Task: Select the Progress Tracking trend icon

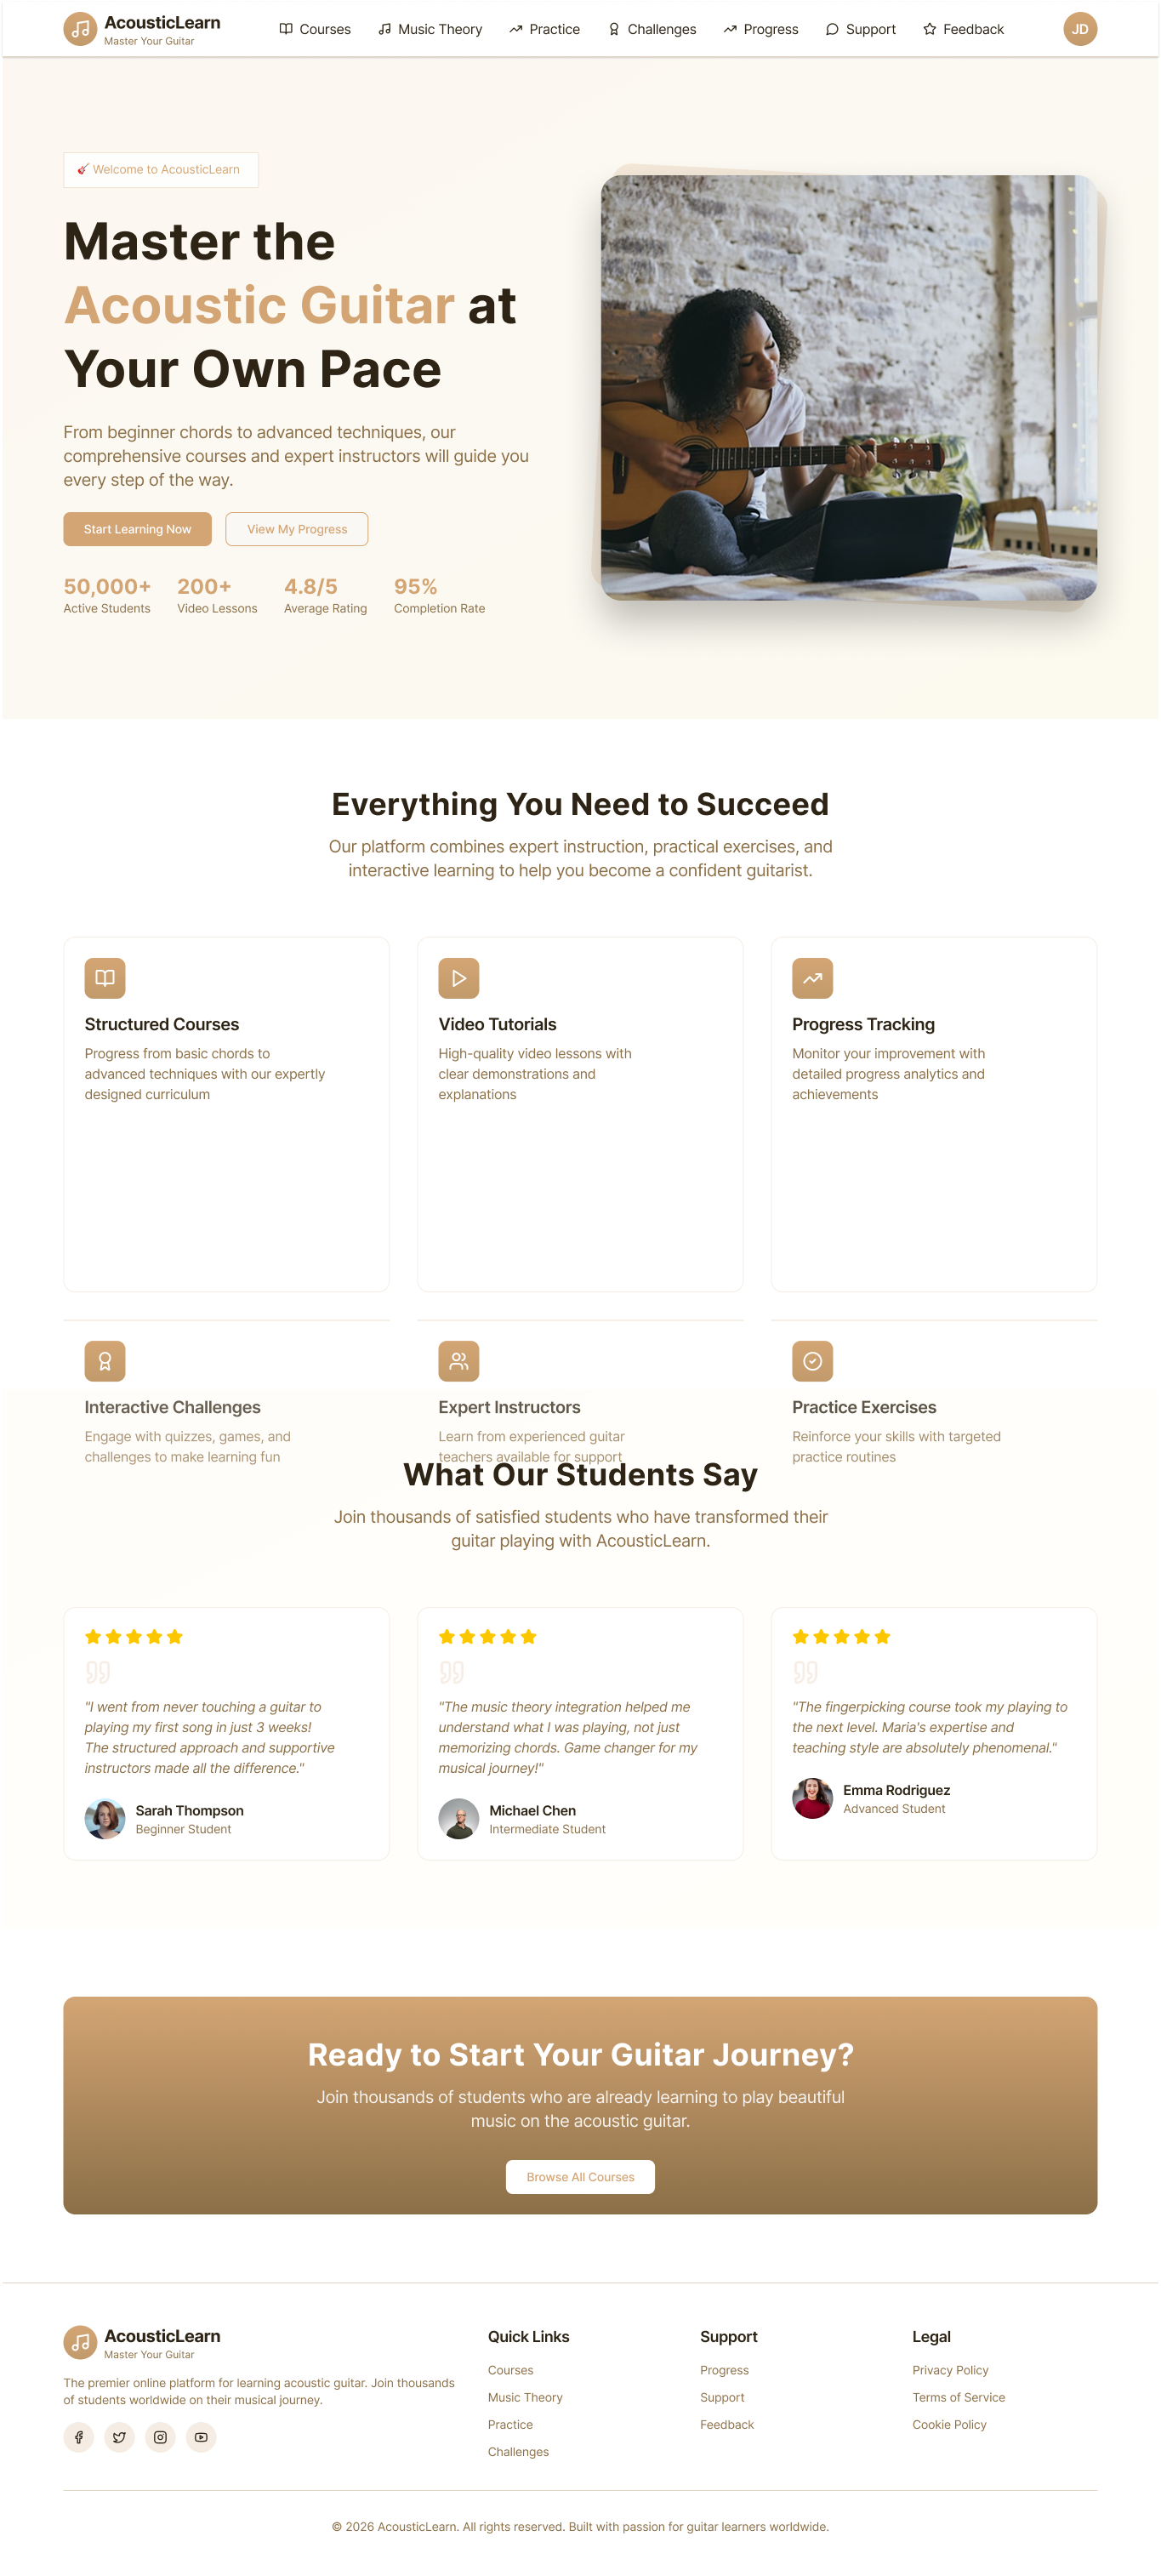Action: coord(812,978)
